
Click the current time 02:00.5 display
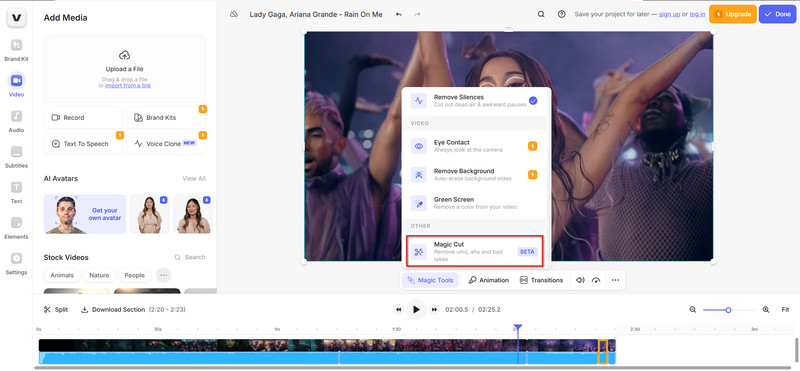click(x=457, y=310)
